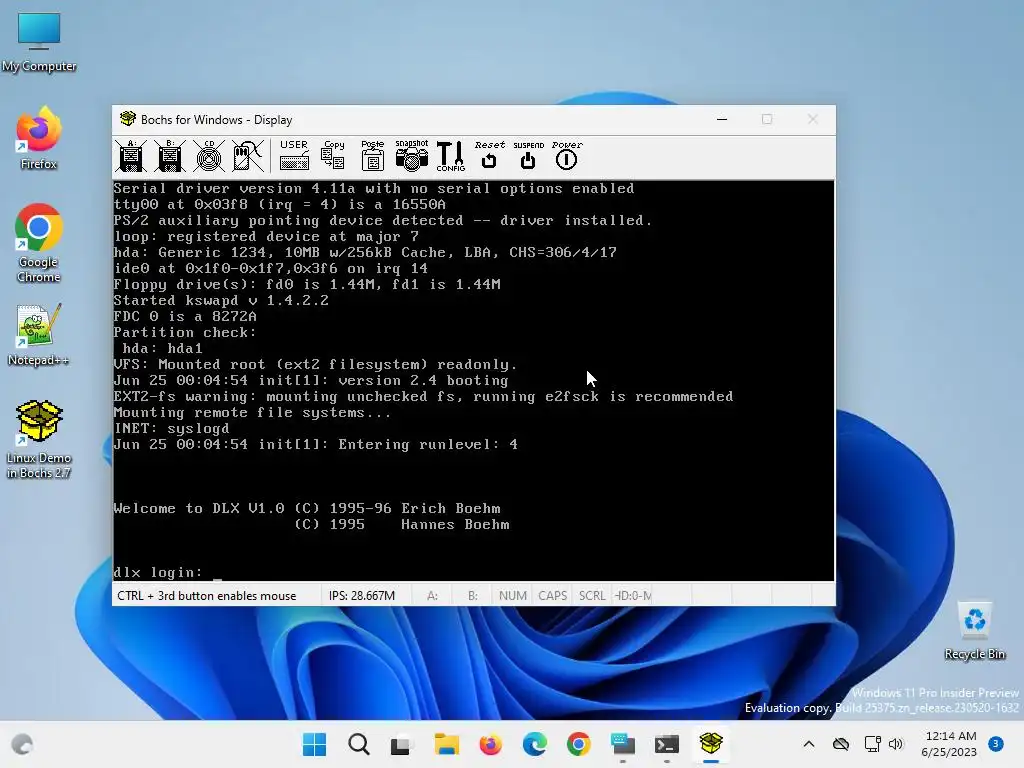
Task: Click the CAPS indicator in status bar
Action: 552,596
